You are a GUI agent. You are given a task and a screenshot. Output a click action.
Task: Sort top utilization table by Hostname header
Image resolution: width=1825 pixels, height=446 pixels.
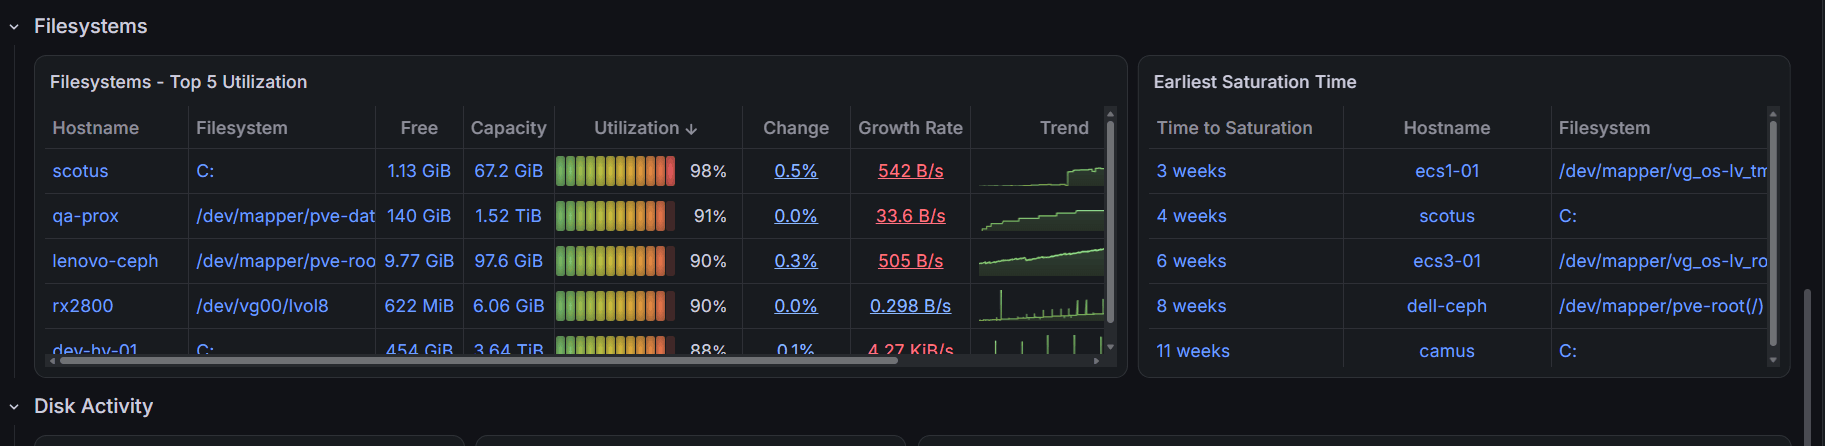pyautogui.click(x=95, y=128)
